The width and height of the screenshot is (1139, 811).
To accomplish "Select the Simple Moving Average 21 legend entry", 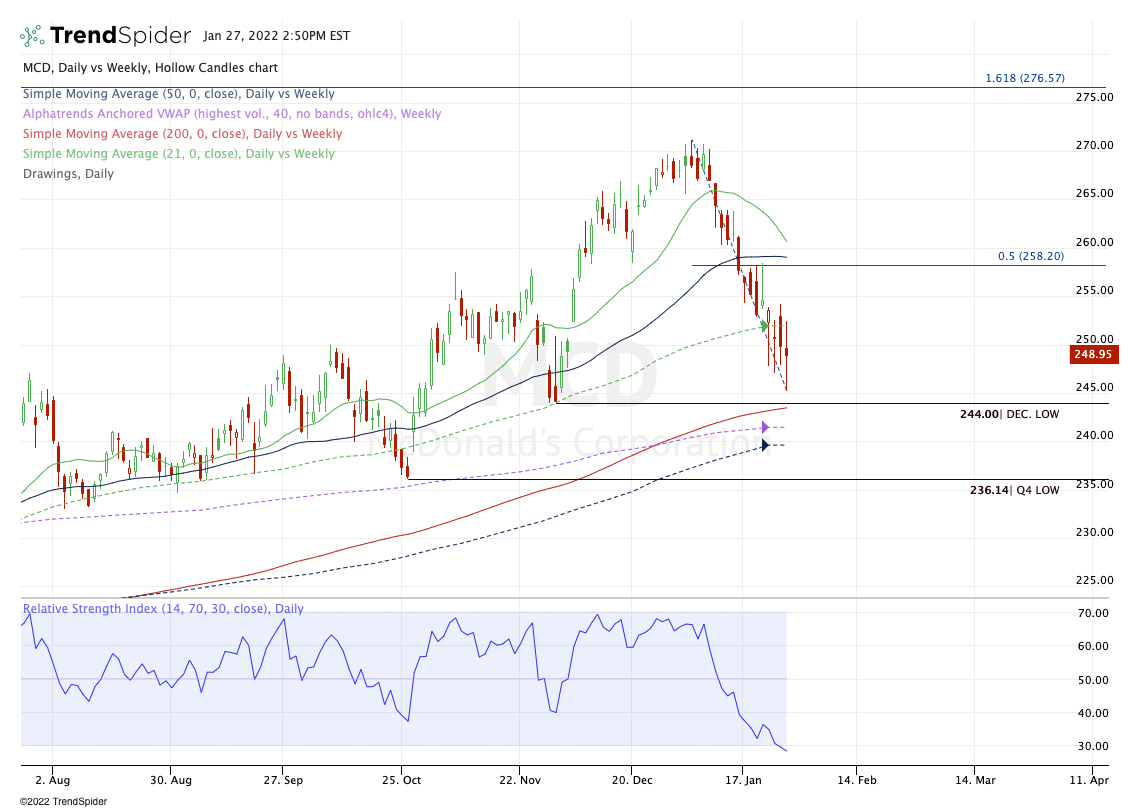I will click(179, 153).
